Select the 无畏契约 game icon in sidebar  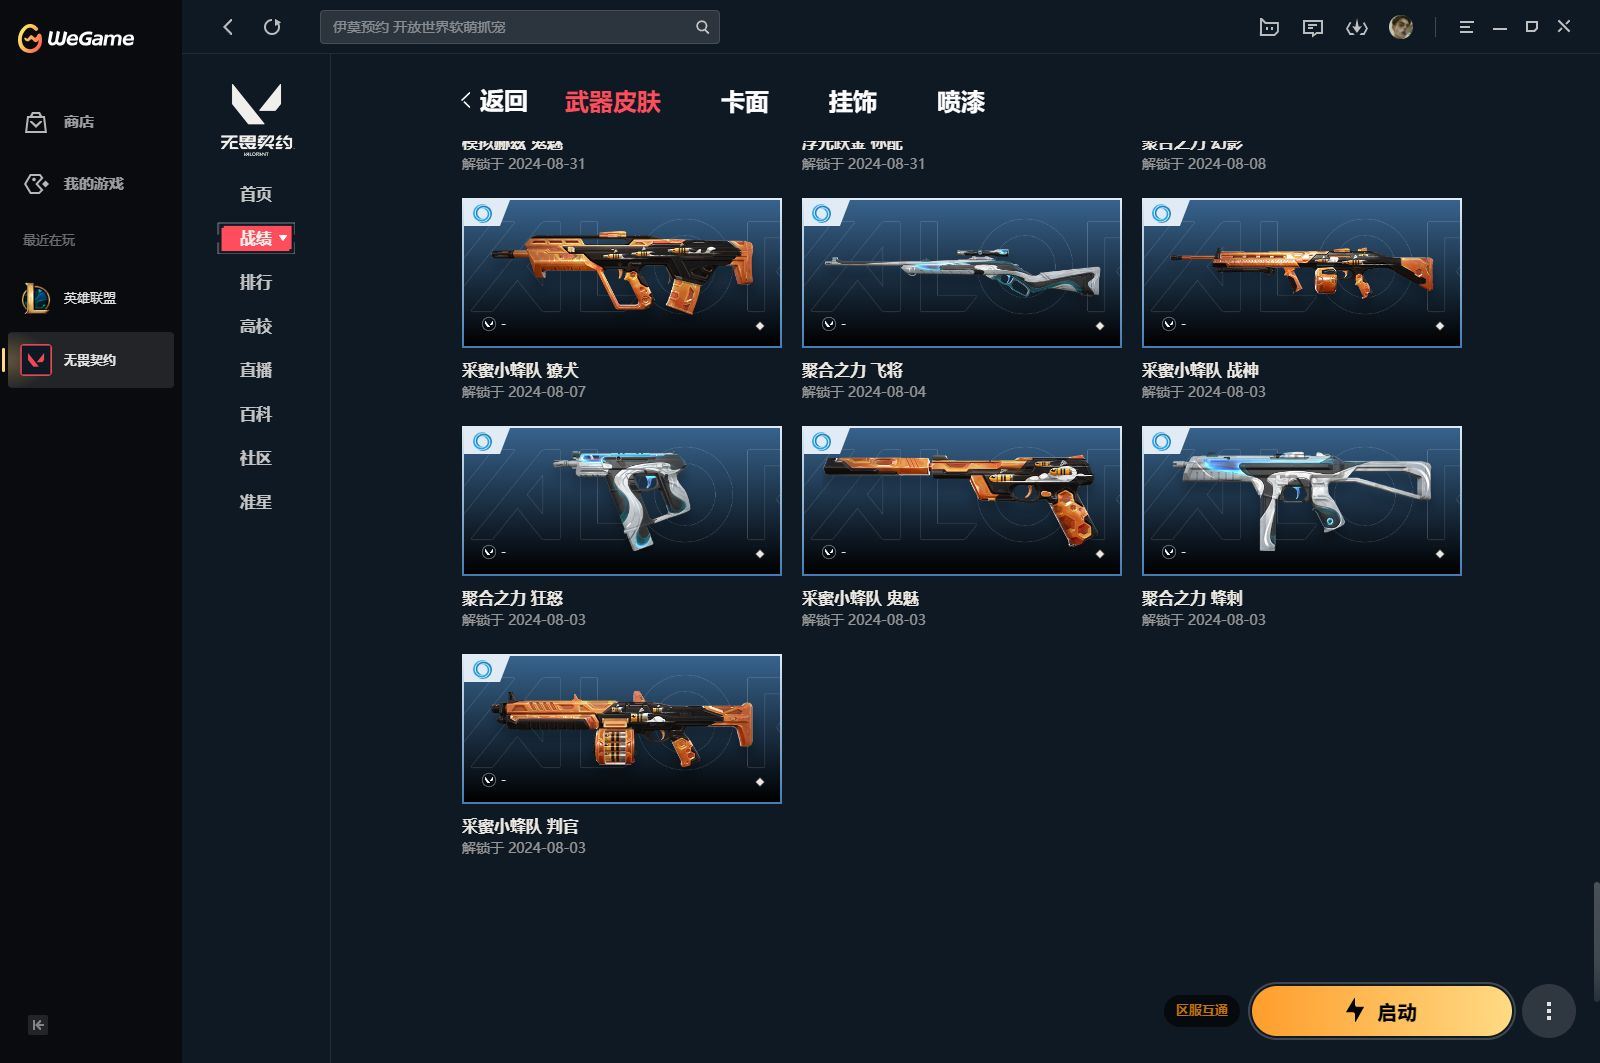click(36, 360)
